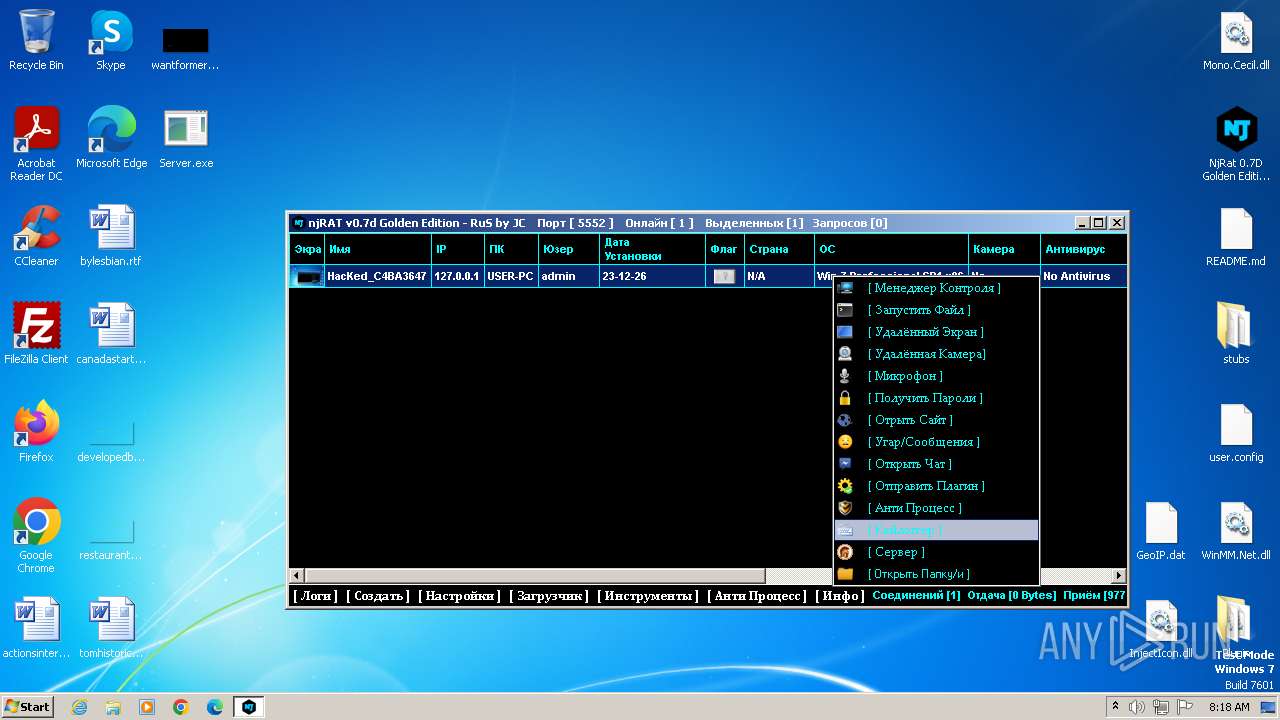Click the flag image in the Флаг column
1280x720 pixels.
[x=724, y=276]
